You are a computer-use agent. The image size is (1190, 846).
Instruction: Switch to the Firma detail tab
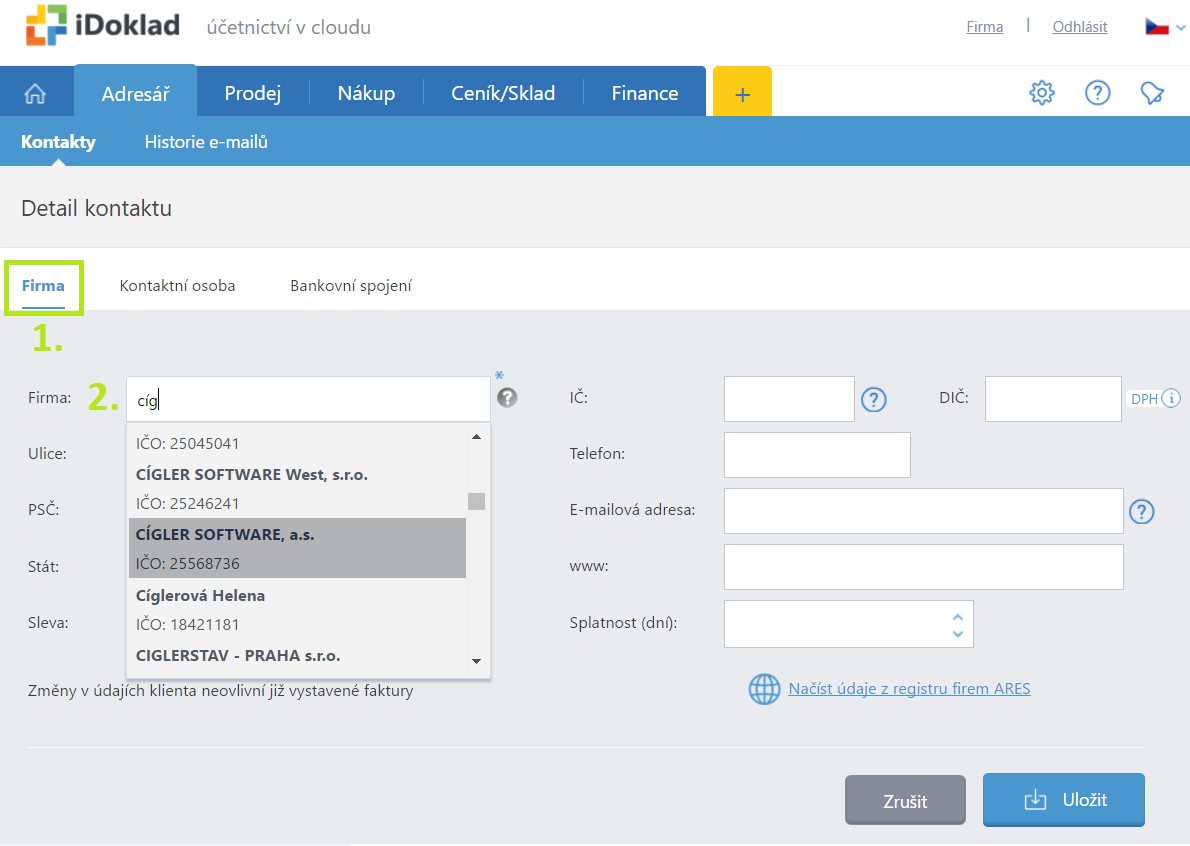point(43,286)
